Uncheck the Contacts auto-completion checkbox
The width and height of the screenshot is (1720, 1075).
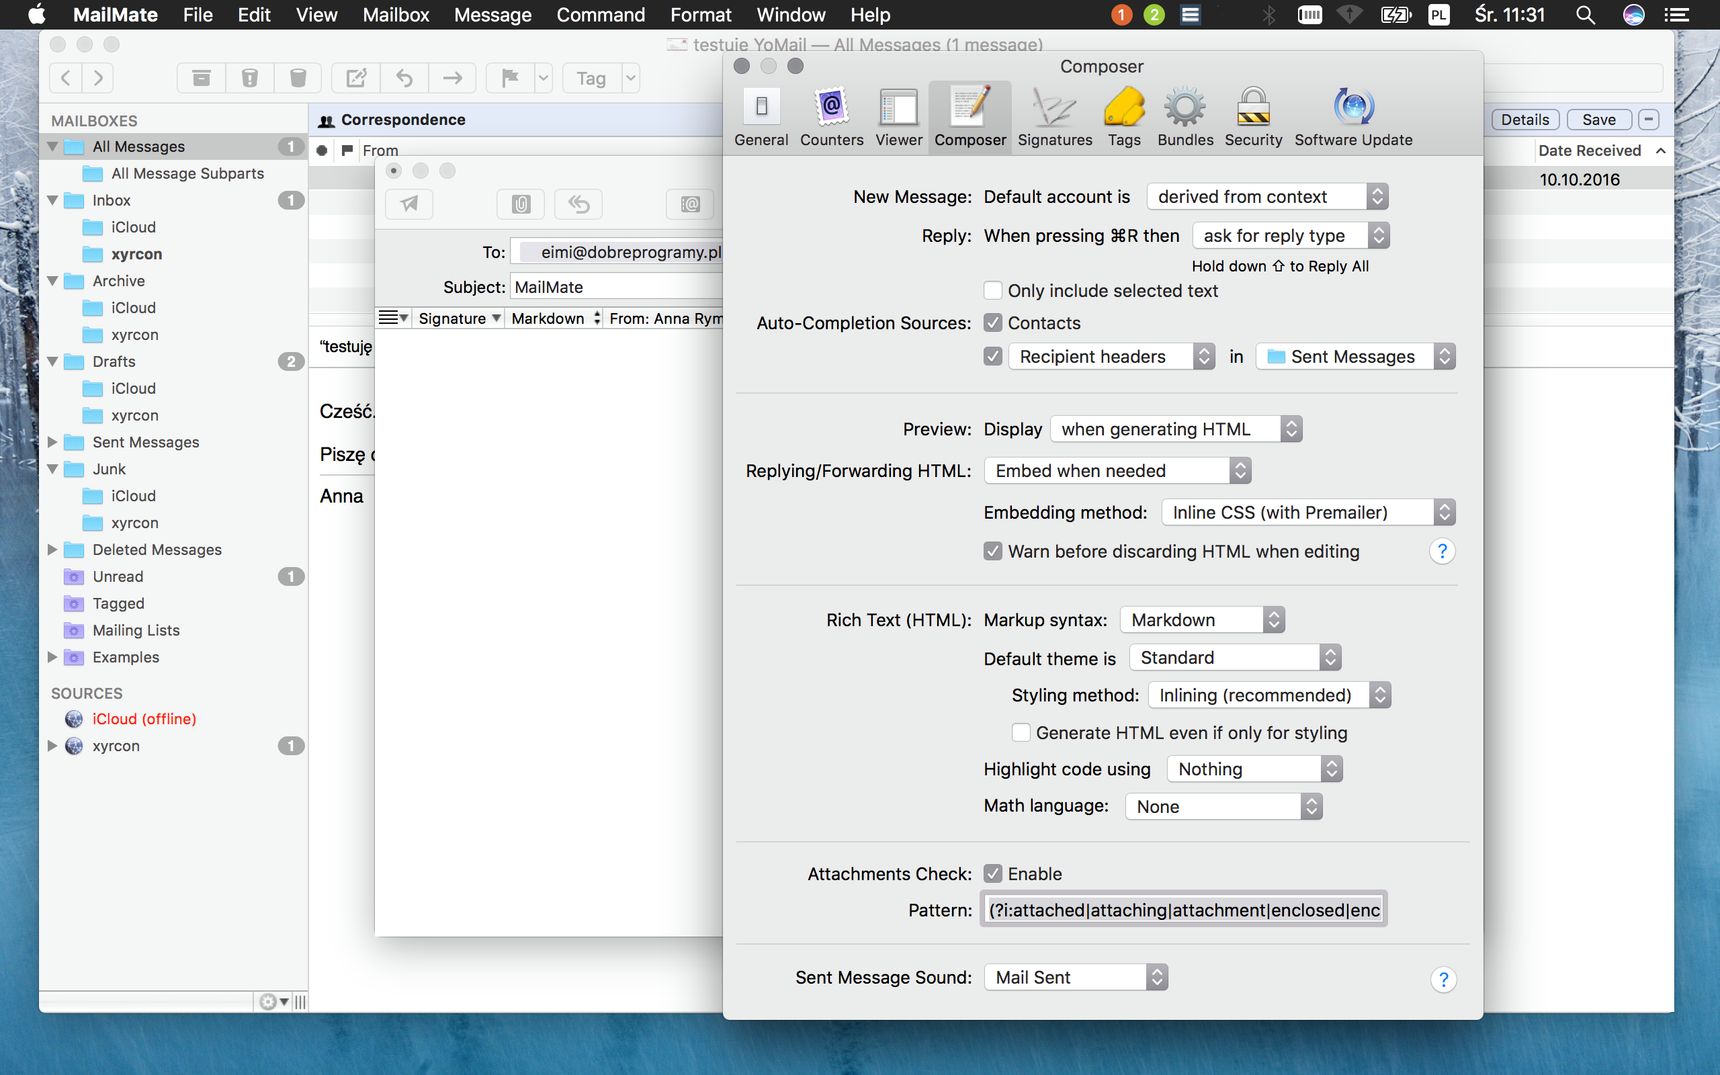click(993, 323)
